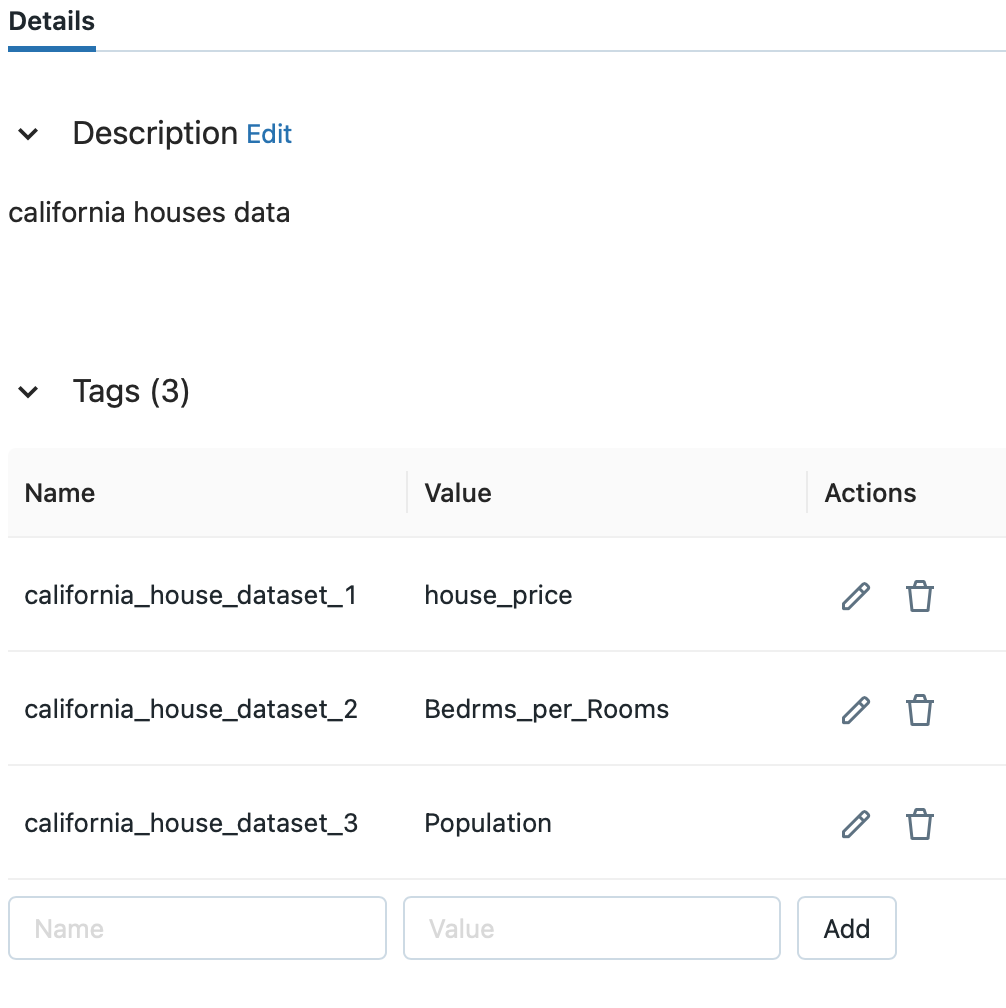The height and width of the screenshot is (1008, 1006).
Task: Select the Actions column header
Action: [x=870, y=493]
